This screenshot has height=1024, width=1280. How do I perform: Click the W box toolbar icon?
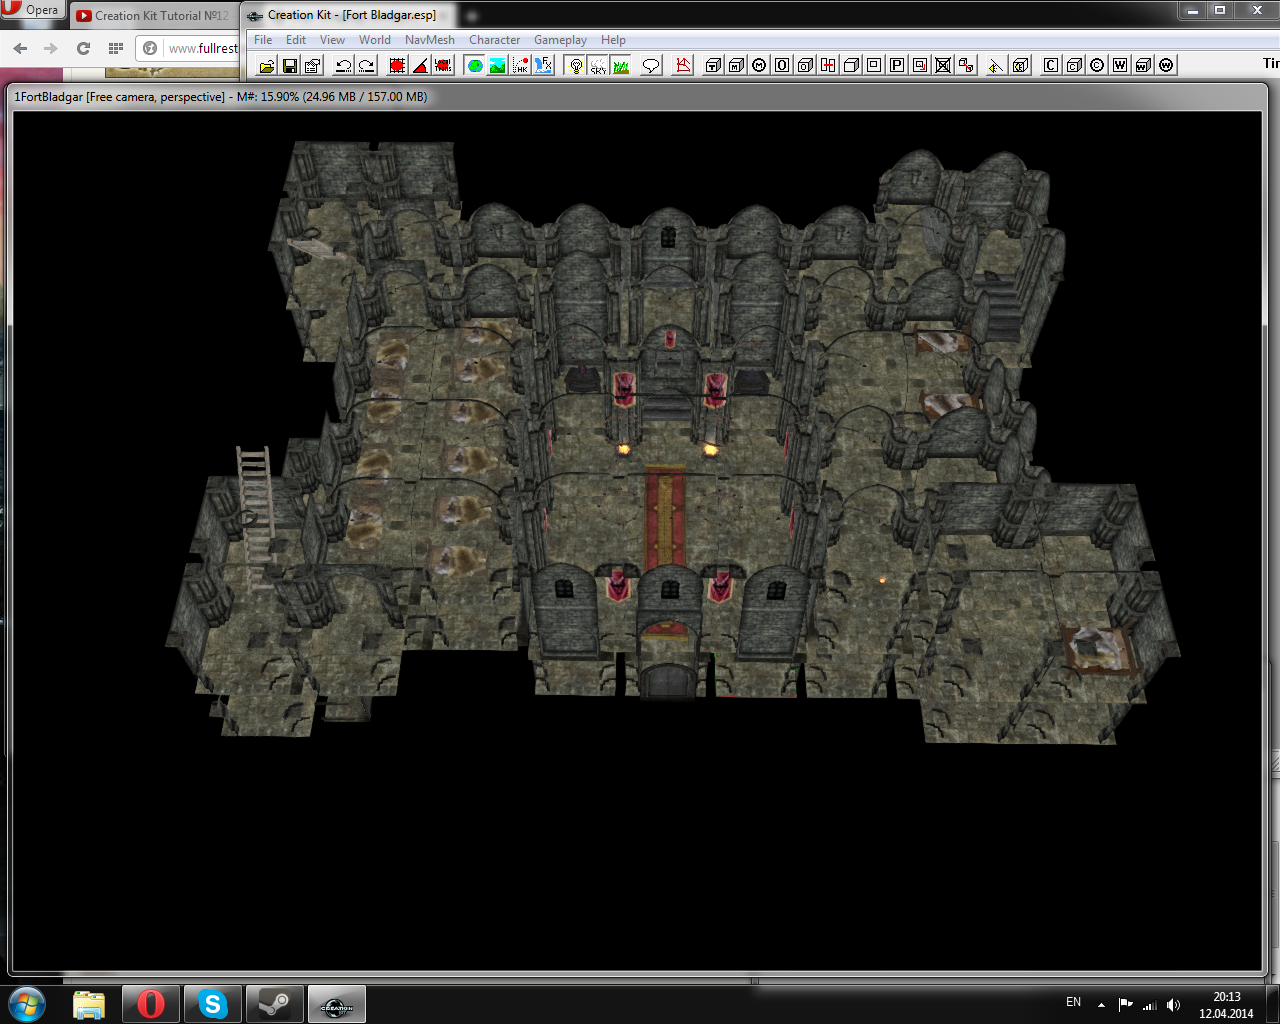tap(1143, 65)
